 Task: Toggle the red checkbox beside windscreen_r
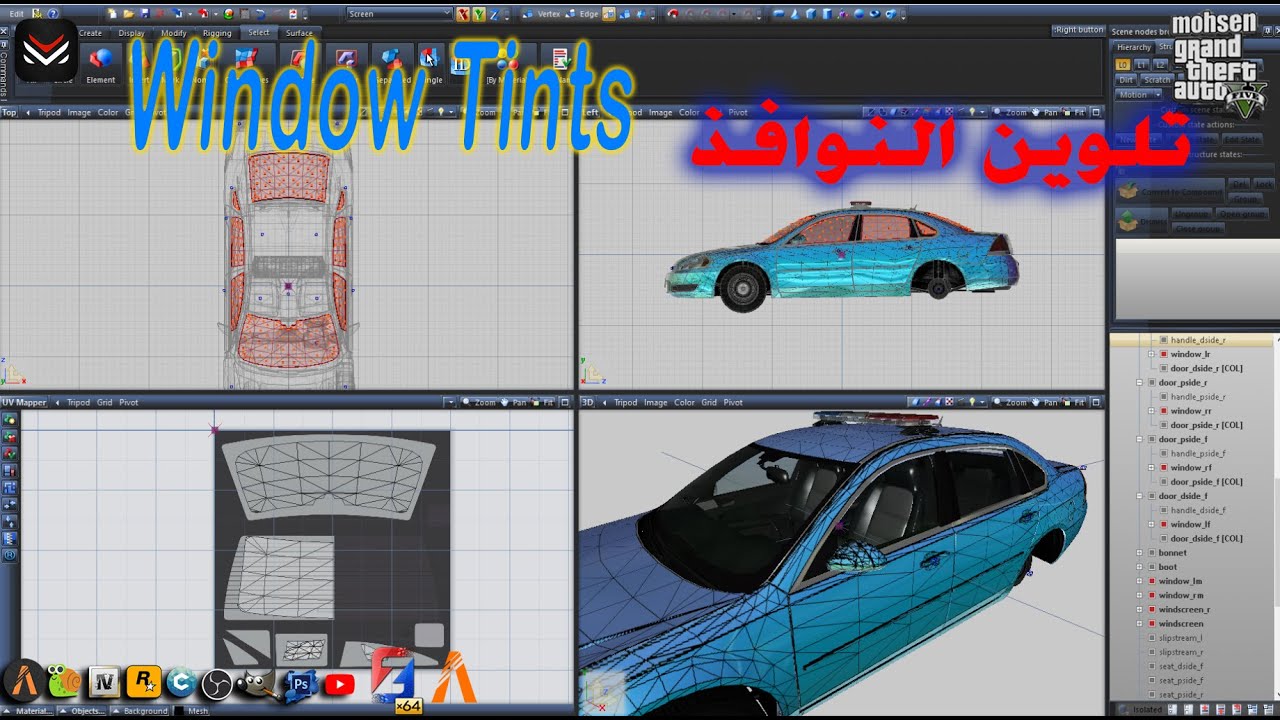[x=1152, y=609]
